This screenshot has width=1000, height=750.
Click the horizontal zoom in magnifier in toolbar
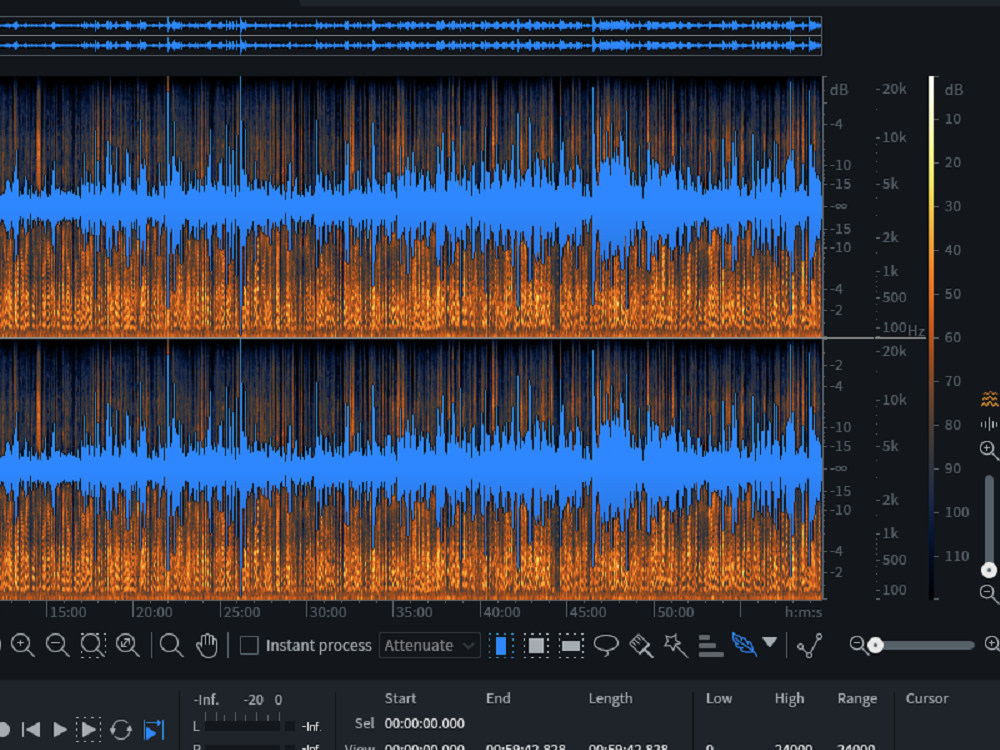[x=23, y=645]
